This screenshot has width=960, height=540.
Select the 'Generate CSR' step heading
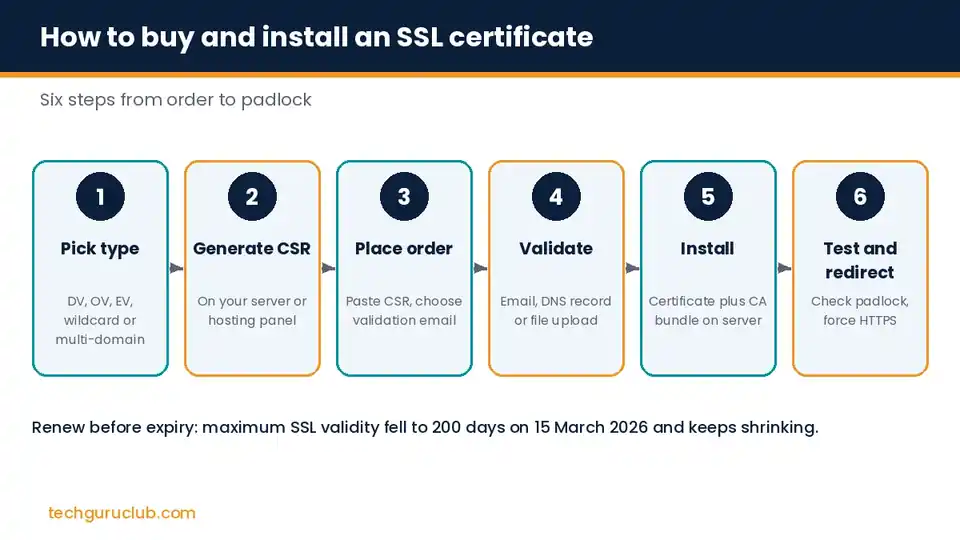coord(252,249)
